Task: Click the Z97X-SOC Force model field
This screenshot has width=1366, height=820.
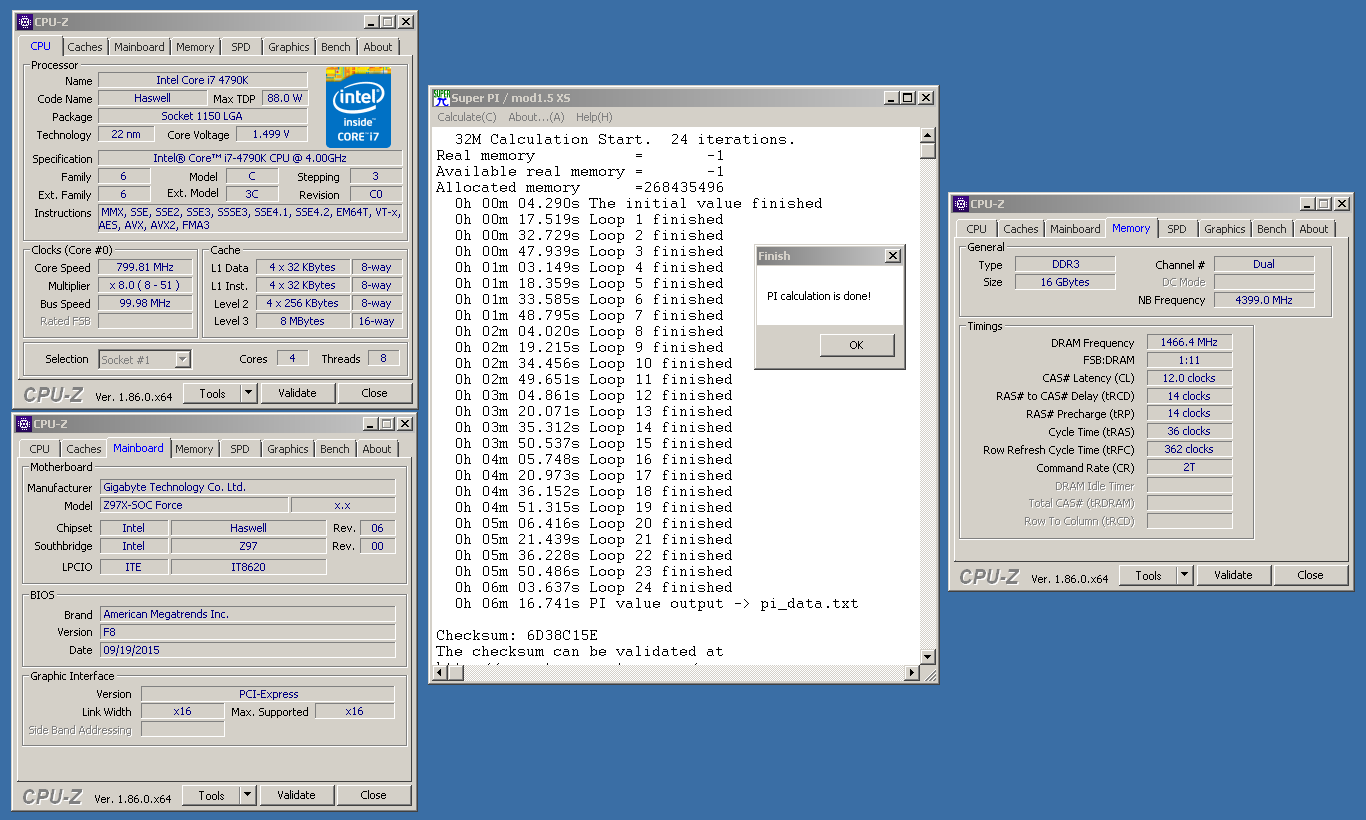Action: click(x=194, y=506)
